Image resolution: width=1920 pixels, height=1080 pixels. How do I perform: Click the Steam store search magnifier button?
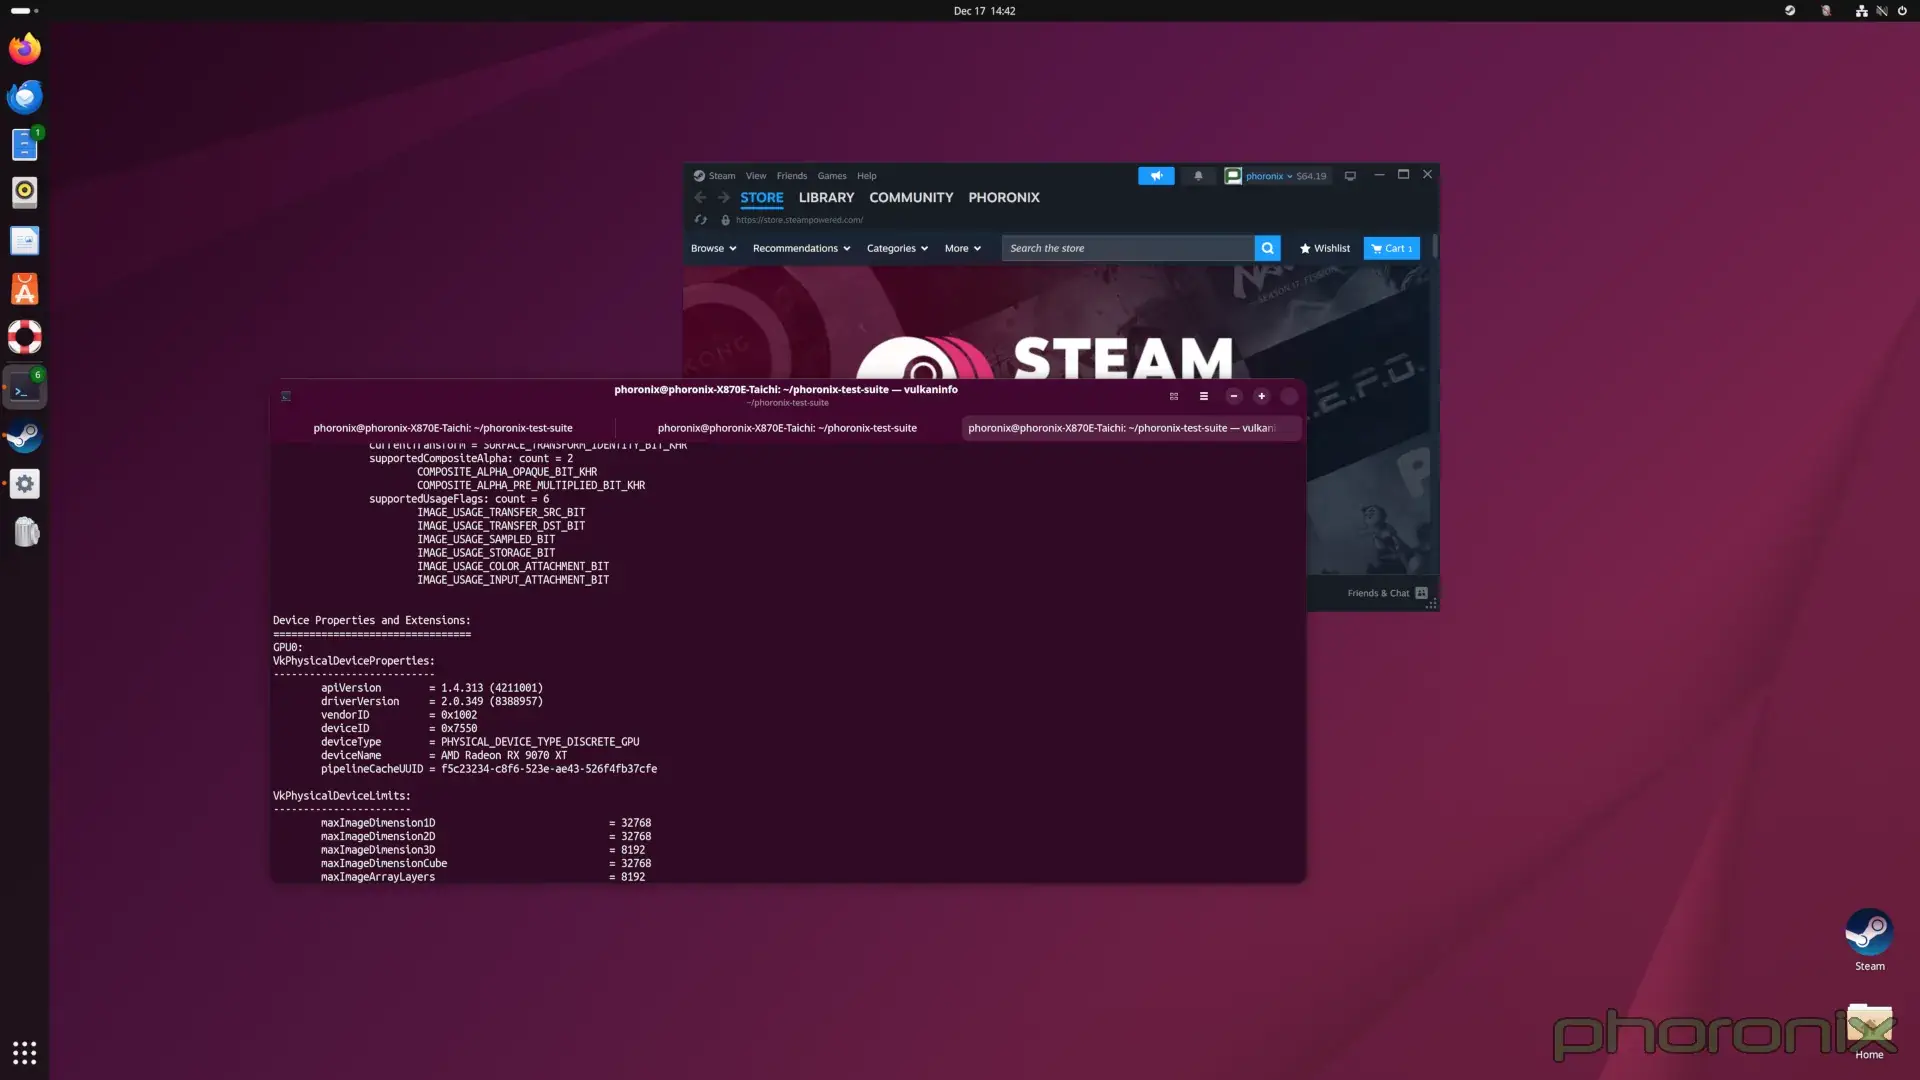tap(1267, 248)
